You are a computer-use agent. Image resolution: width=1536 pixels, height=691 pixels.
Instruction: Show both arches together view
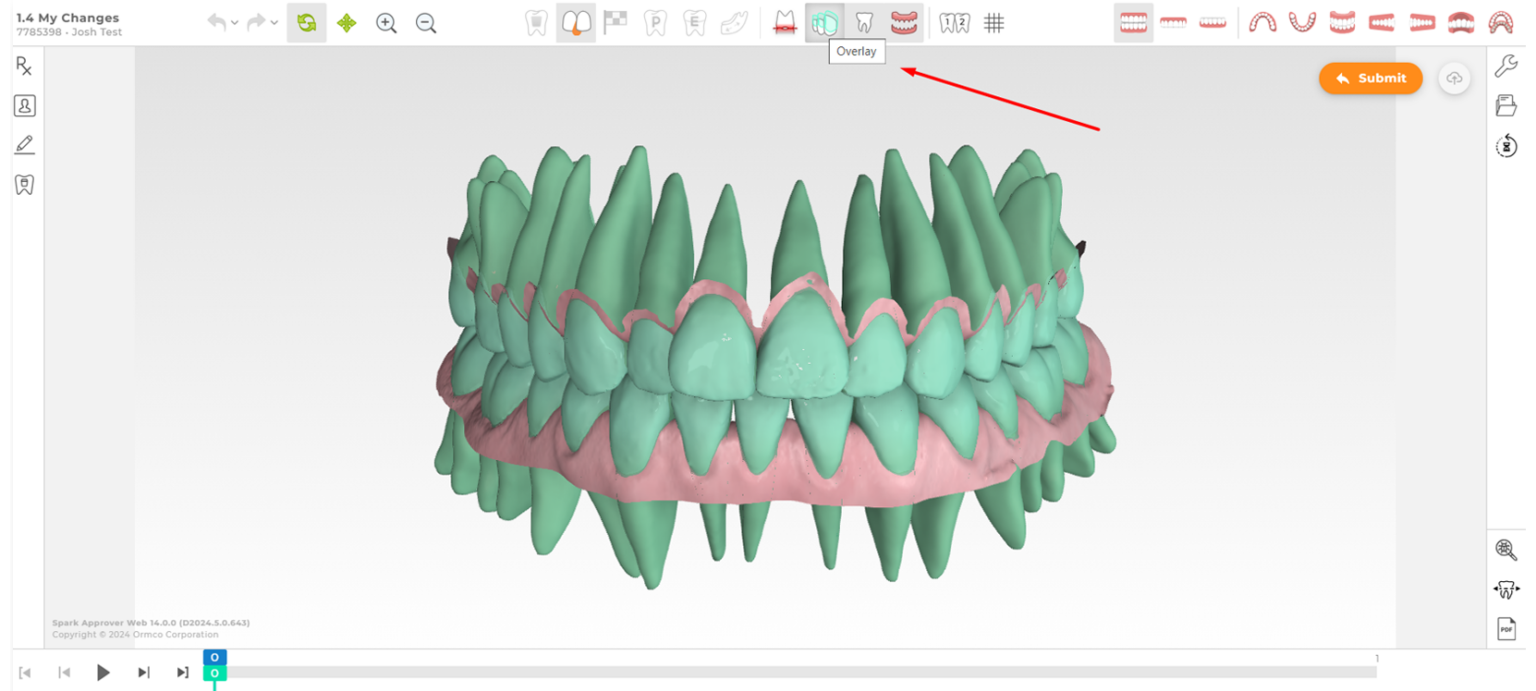point(1133,22)
